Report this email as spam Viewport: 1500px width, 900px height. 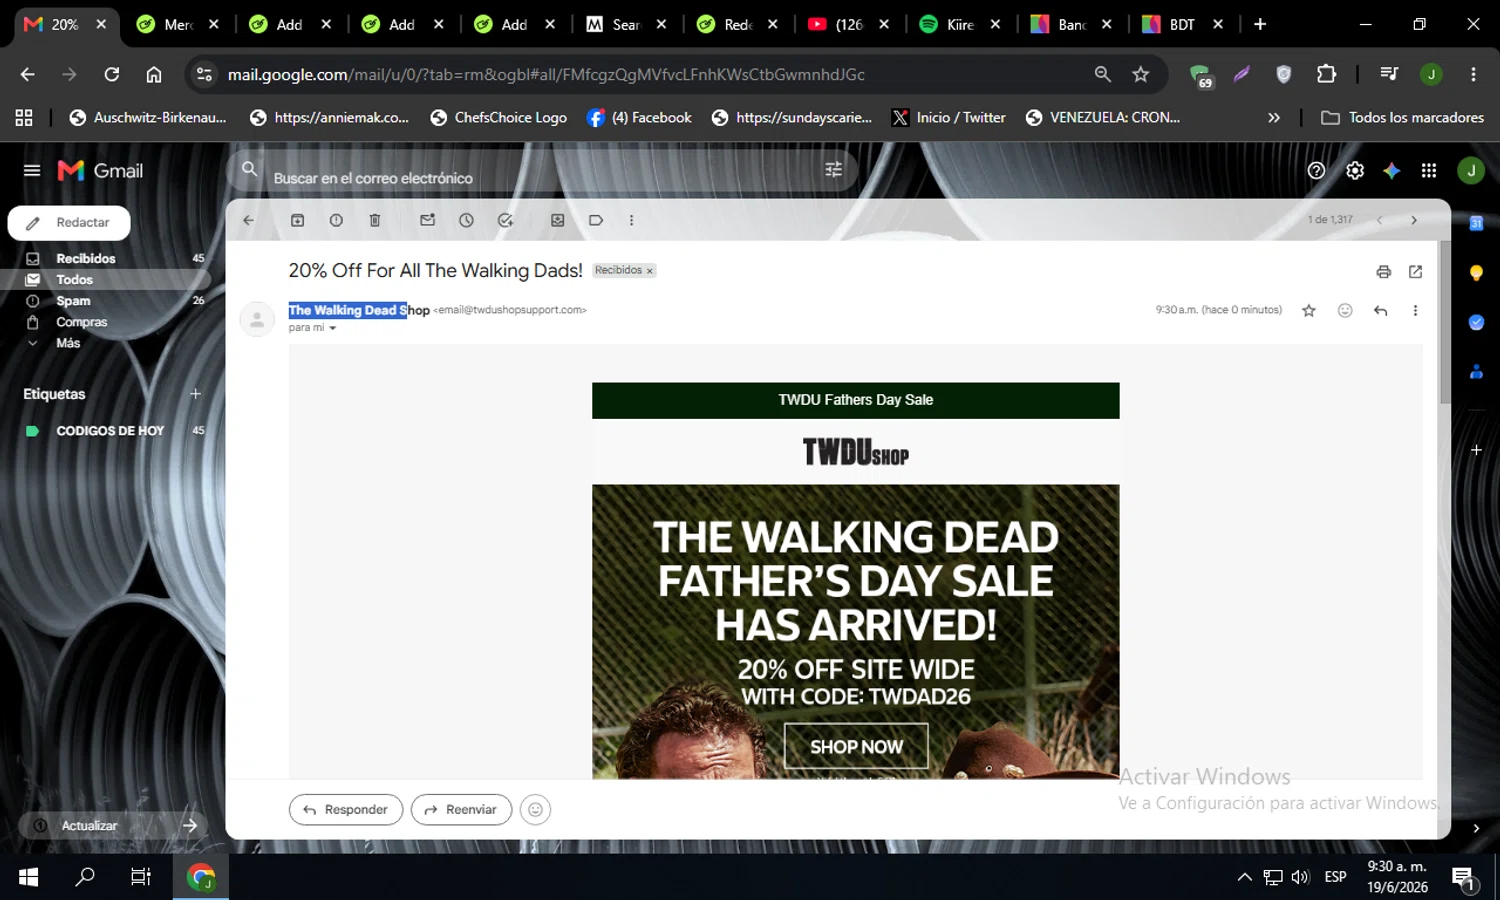tap(336, 220)
